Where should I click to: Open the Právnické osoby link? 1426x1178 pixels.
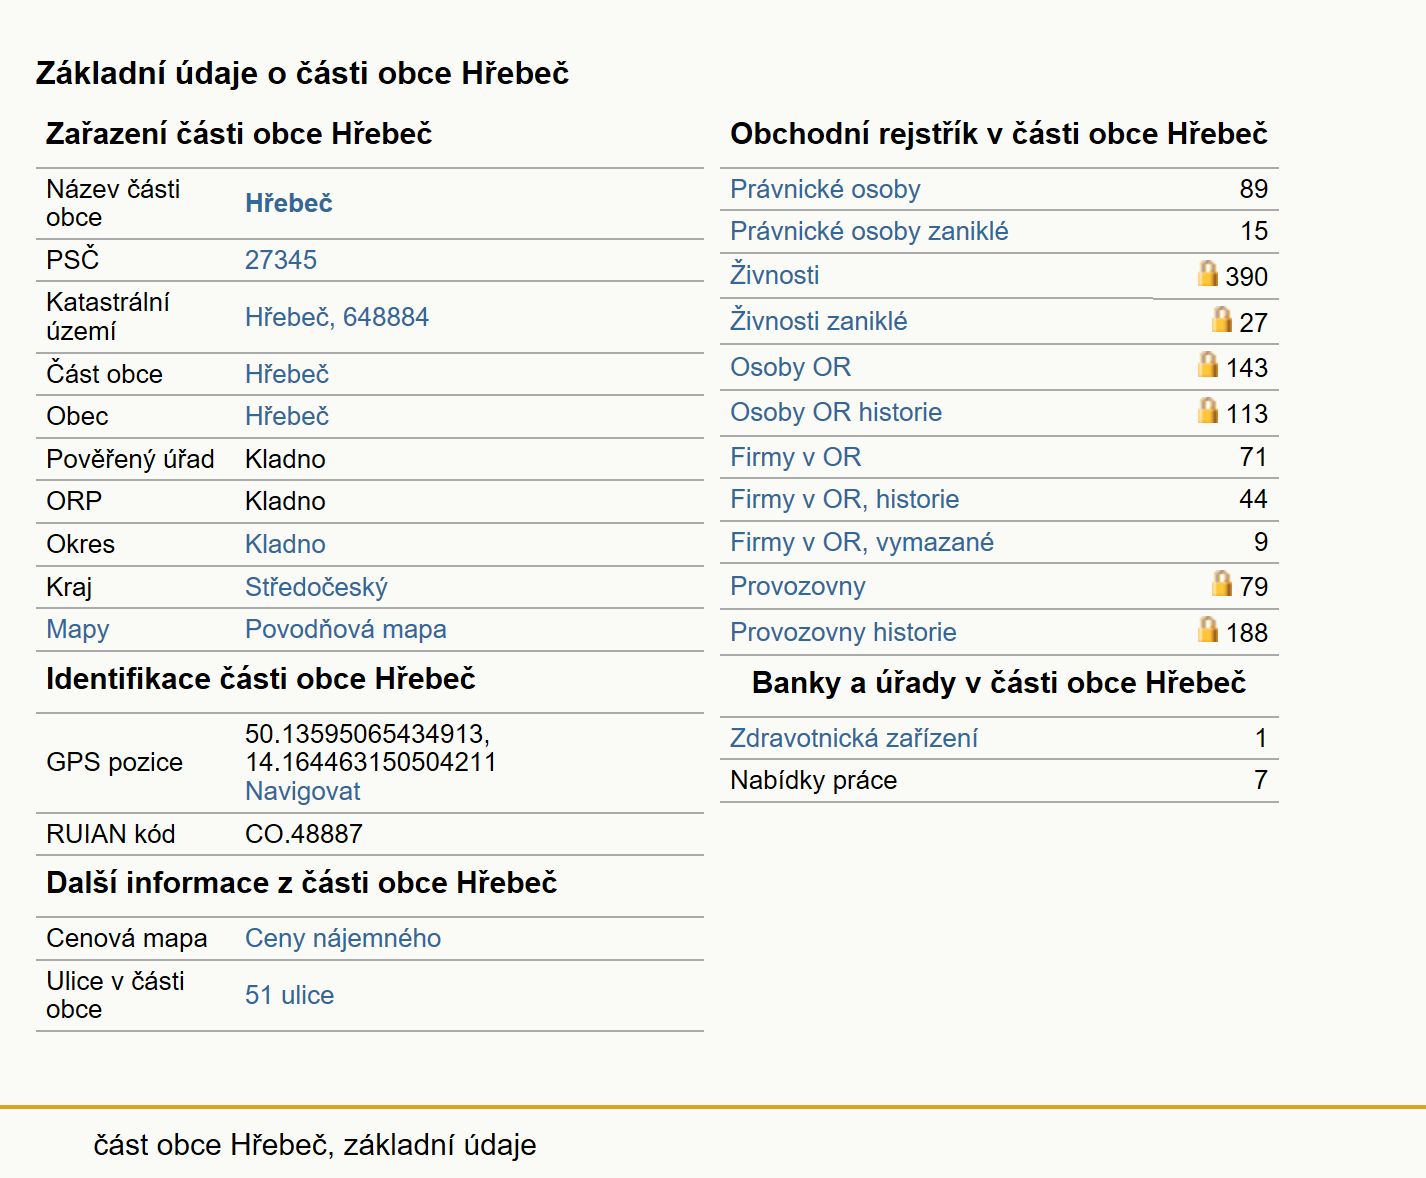click(825, 189)
